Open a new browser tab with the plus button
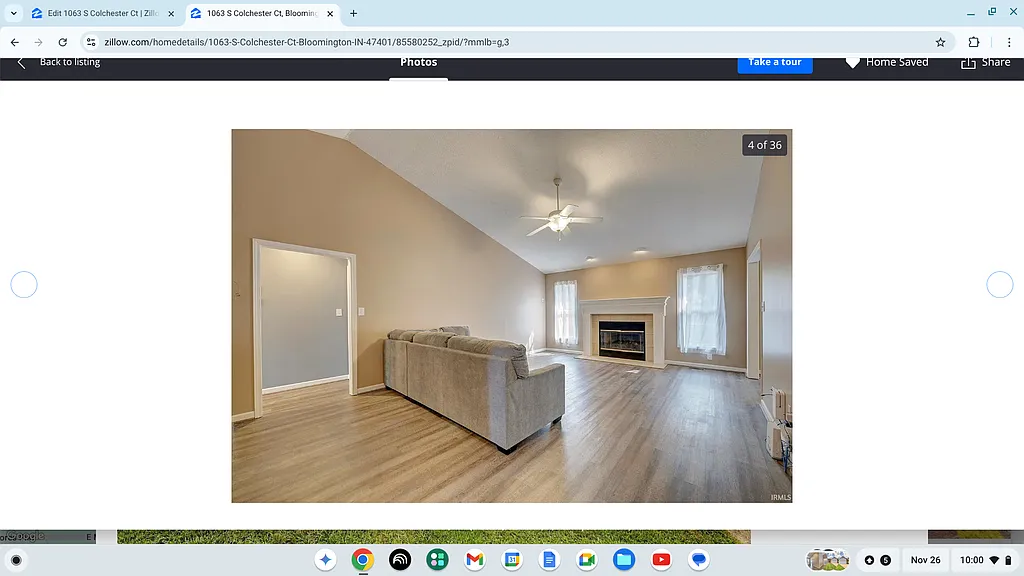 tap(351, 13)
